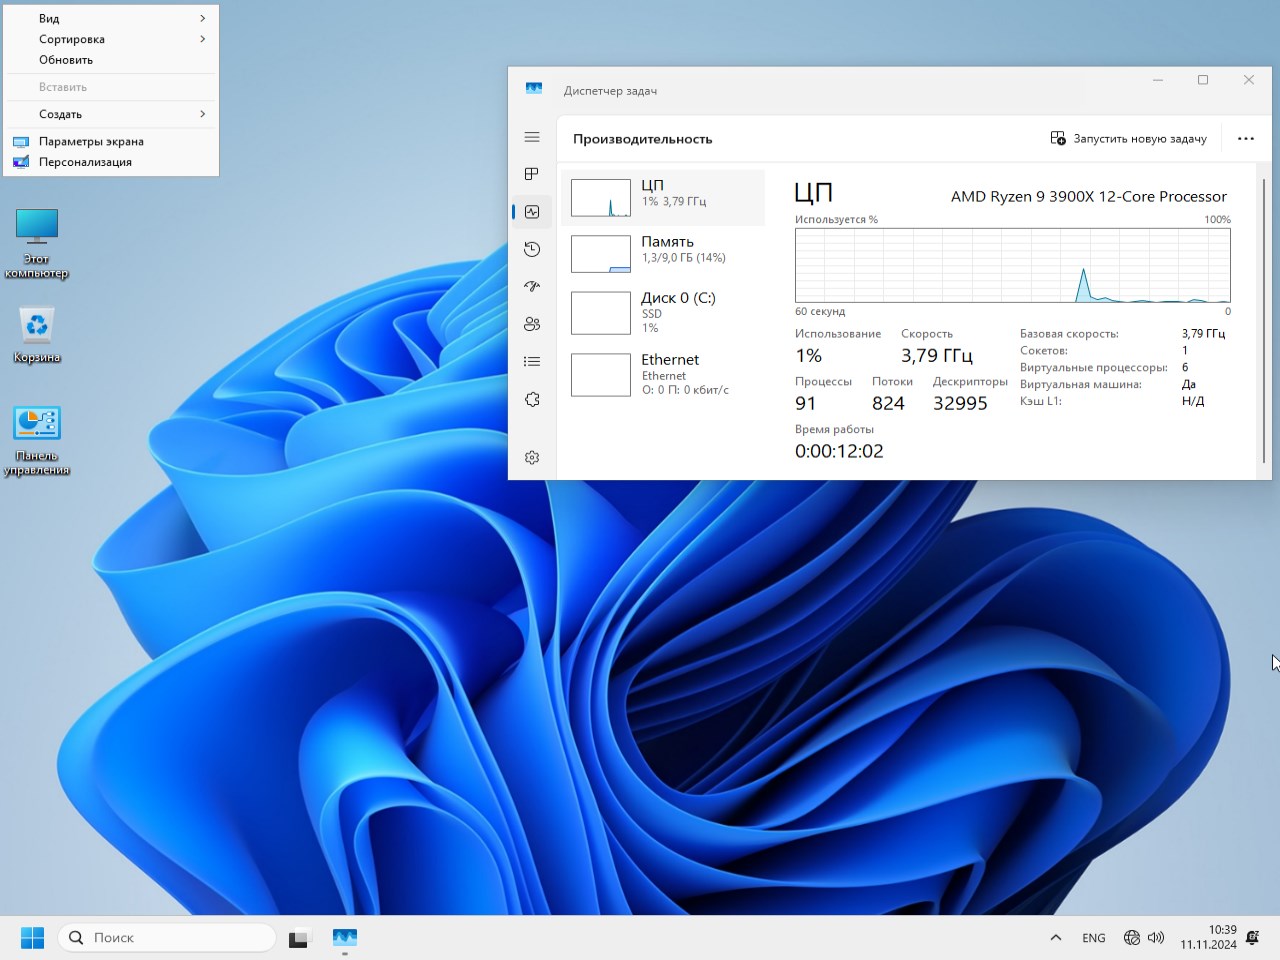Show the Details list page icon
1280x960 pixels.
532,361
